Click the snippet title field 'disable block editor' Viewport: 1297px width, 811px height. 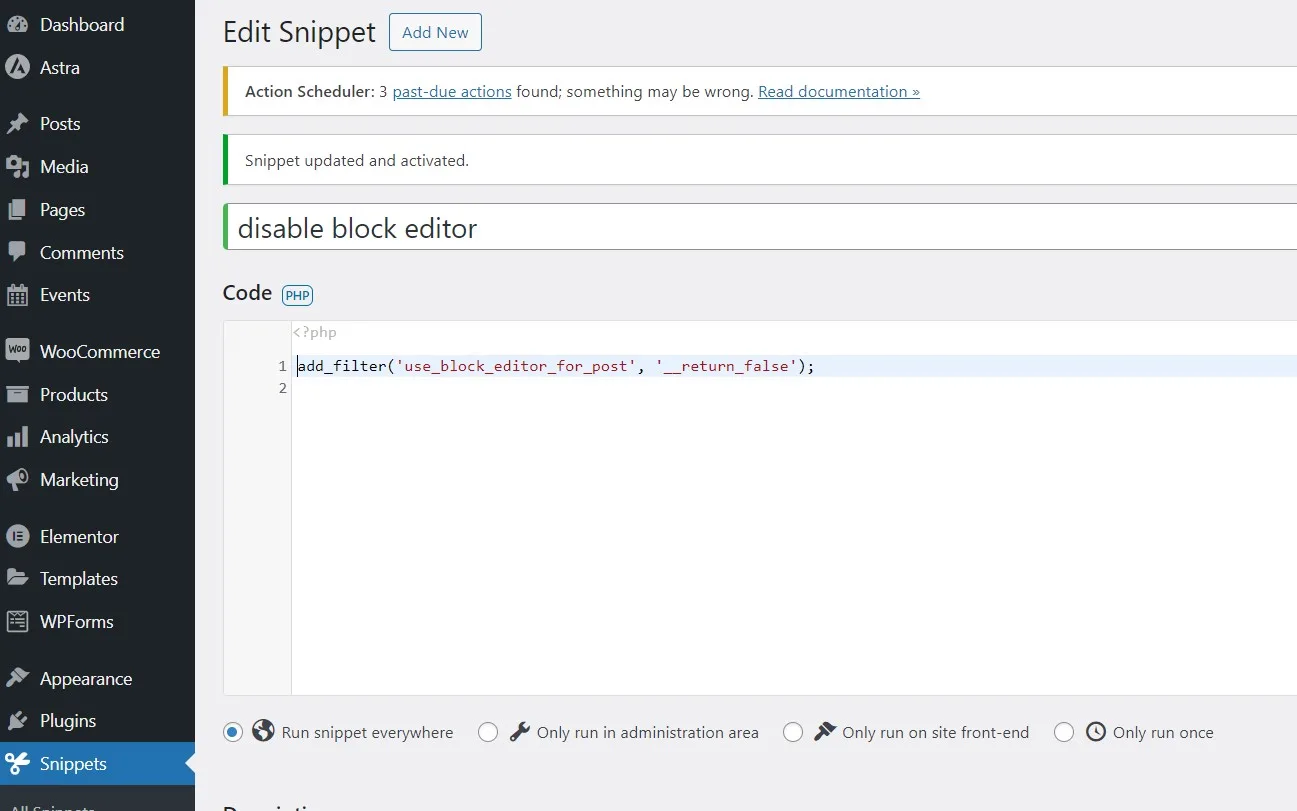coord(761,227)
